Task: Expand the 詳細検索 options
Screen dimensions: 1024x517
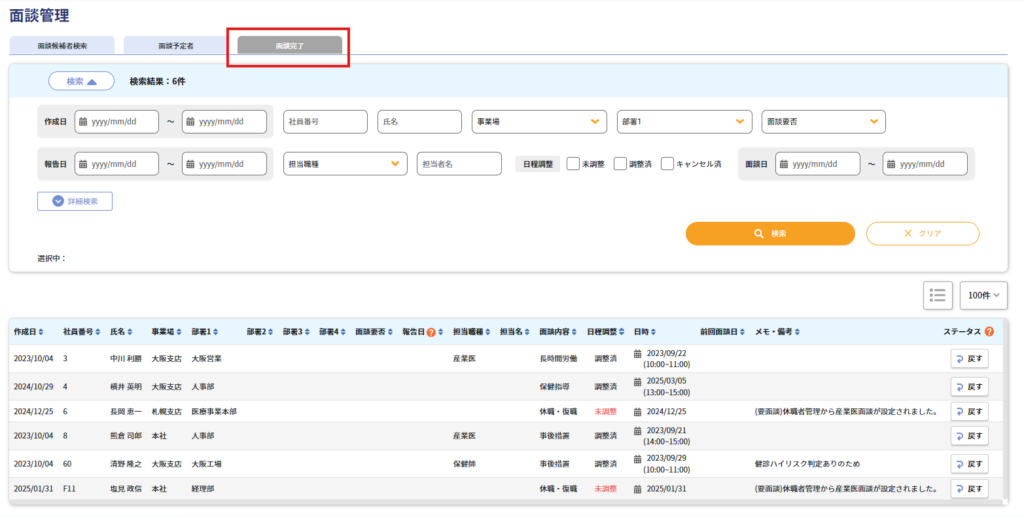Action: tap(75, 201)
